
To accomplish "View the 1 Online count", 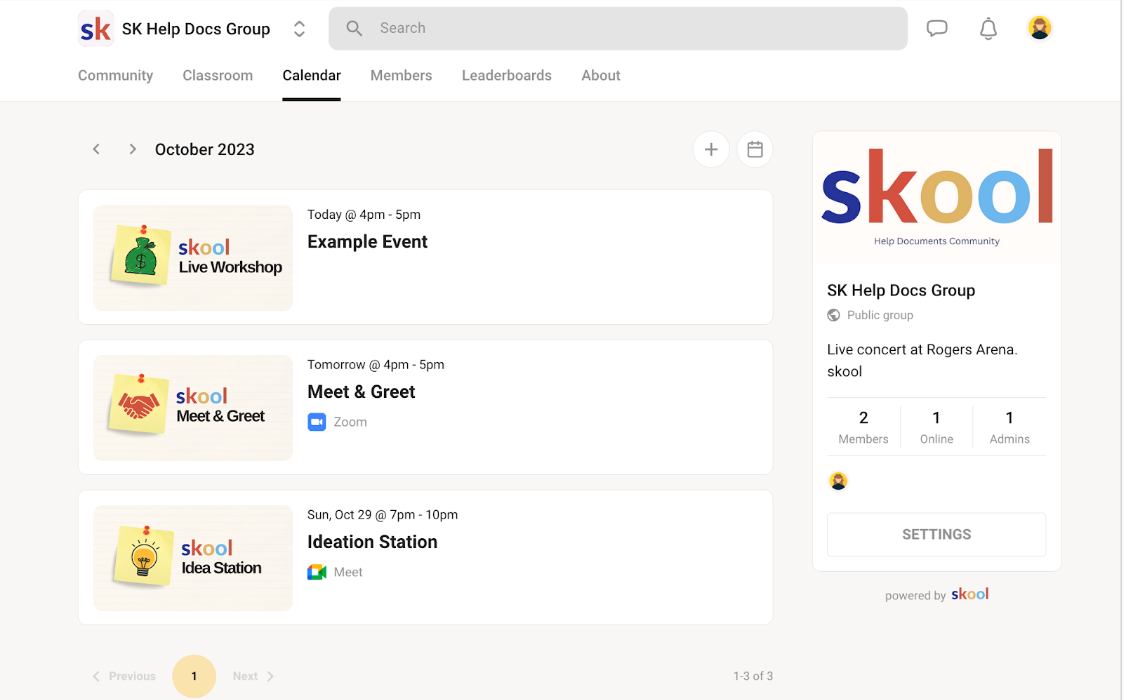I will (x=936, y=427).
